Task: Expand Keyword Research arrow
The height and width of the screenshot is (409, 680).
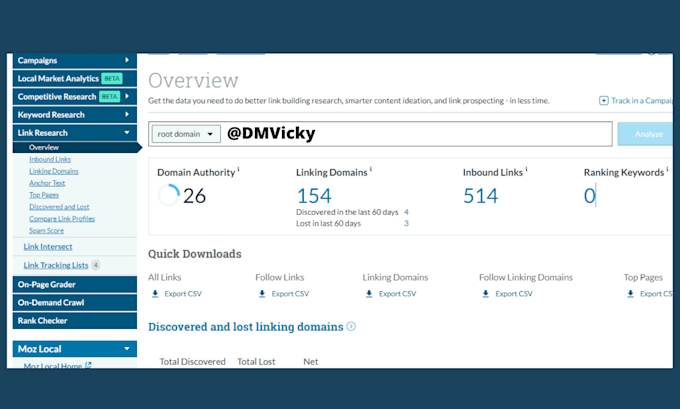Action: (127, 115)
